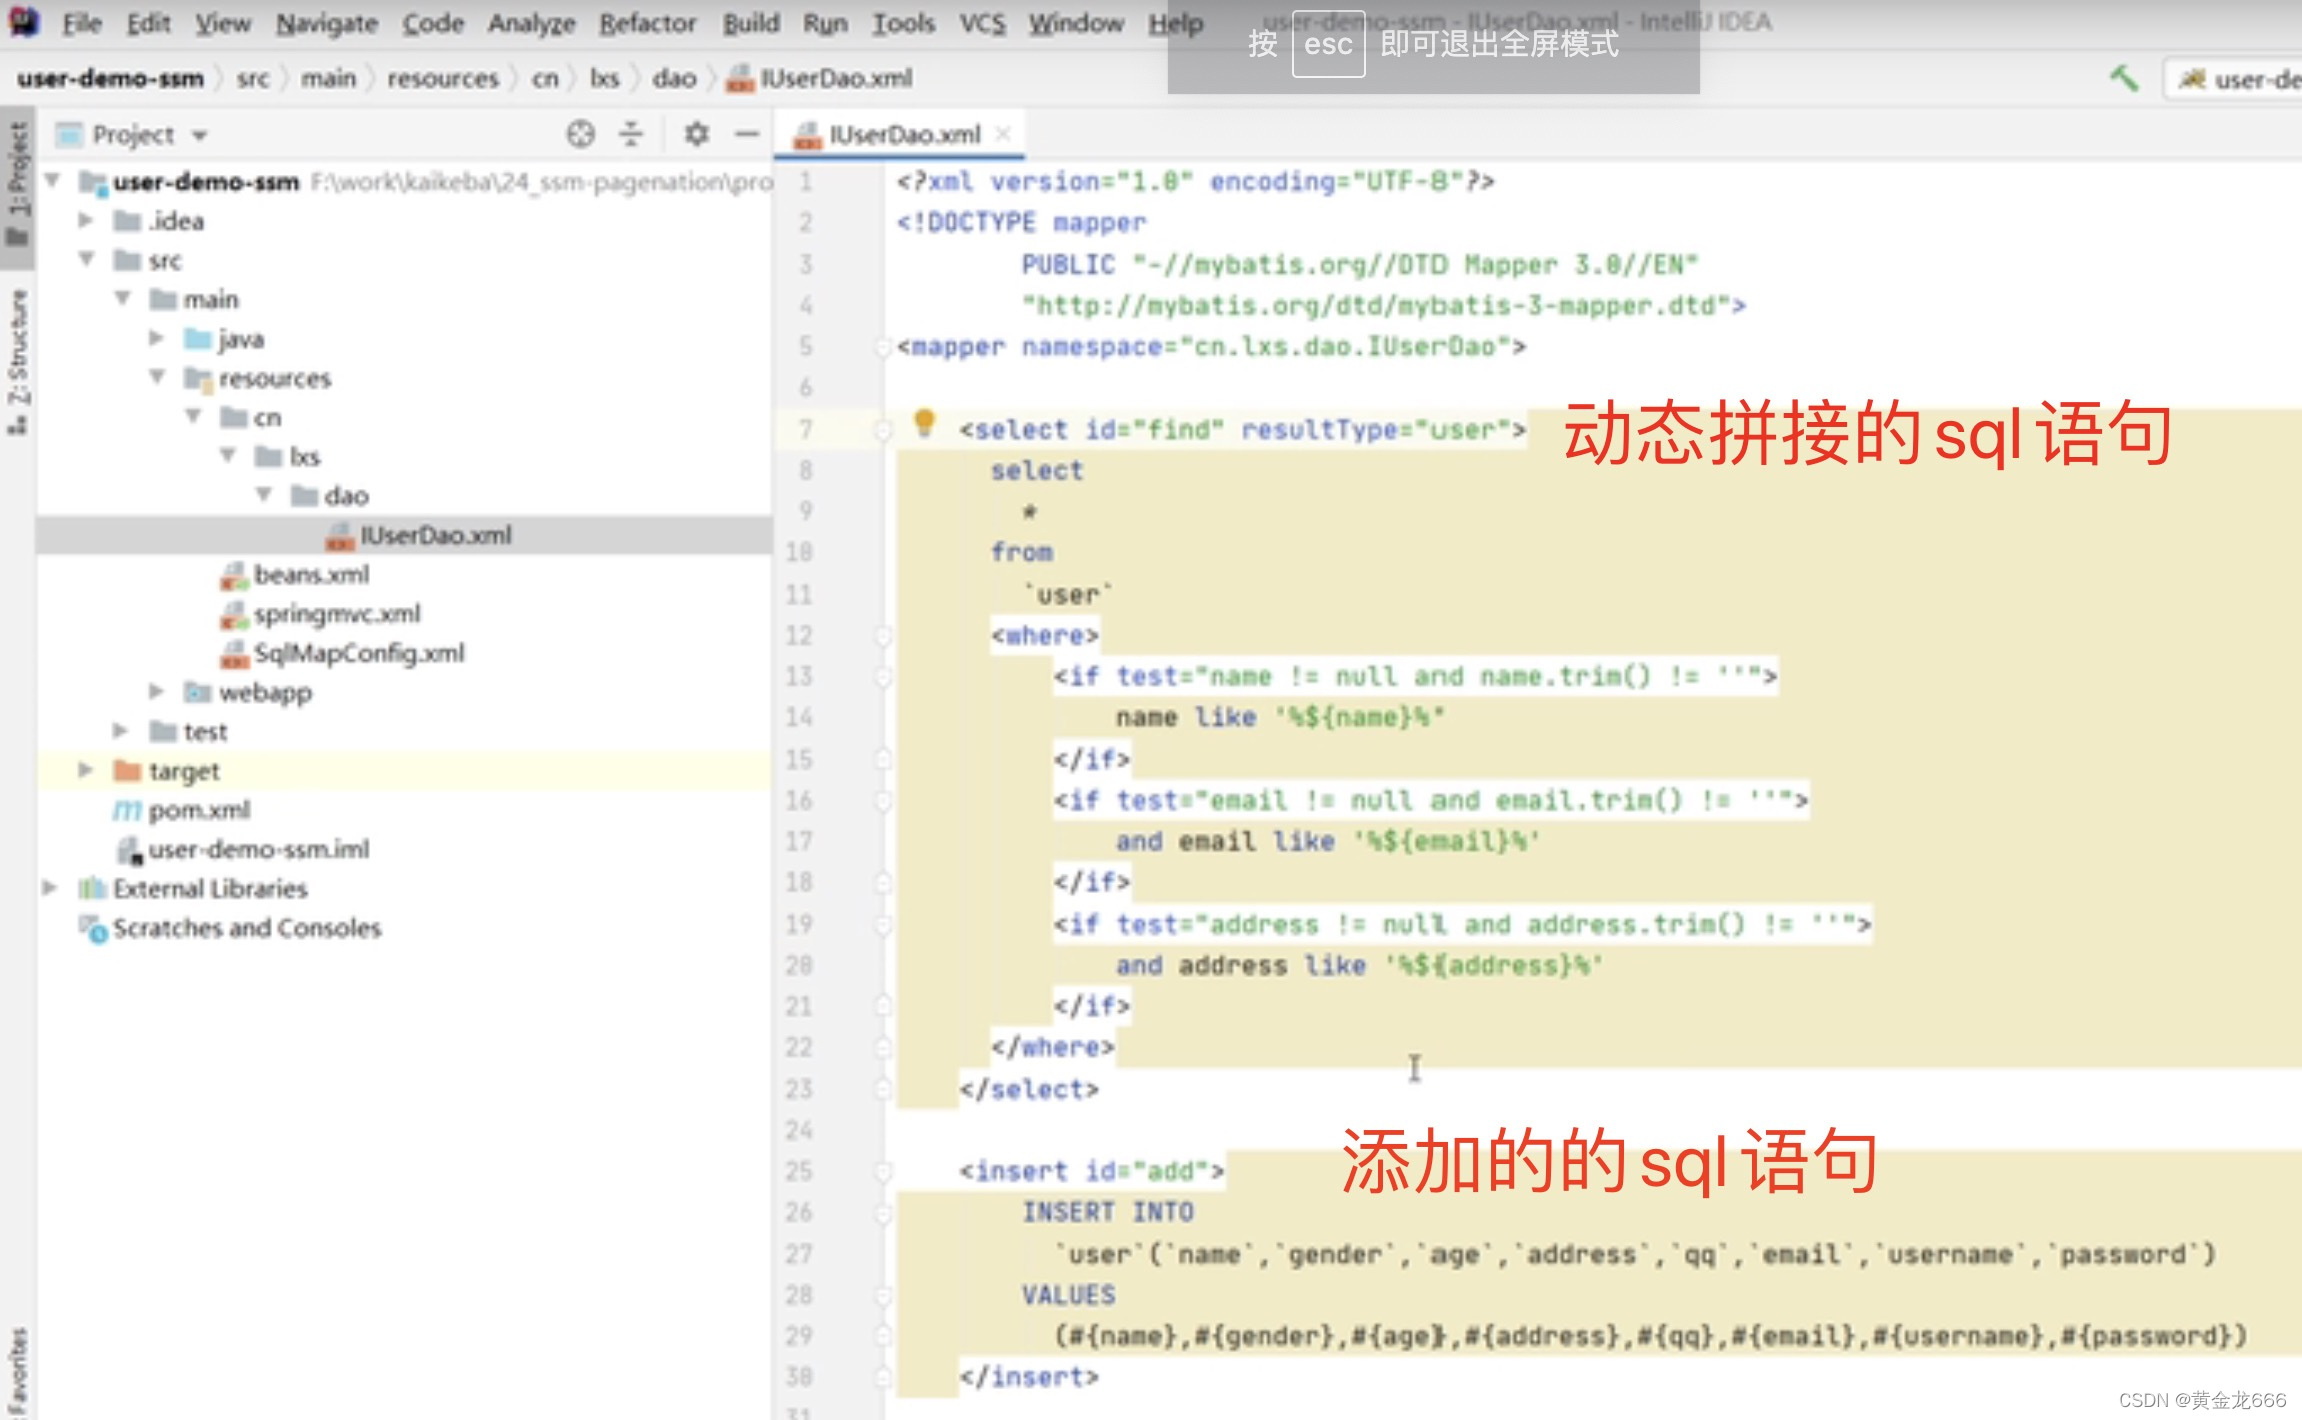Click resources in the breadcrumb path

click(x=442, y=78)
